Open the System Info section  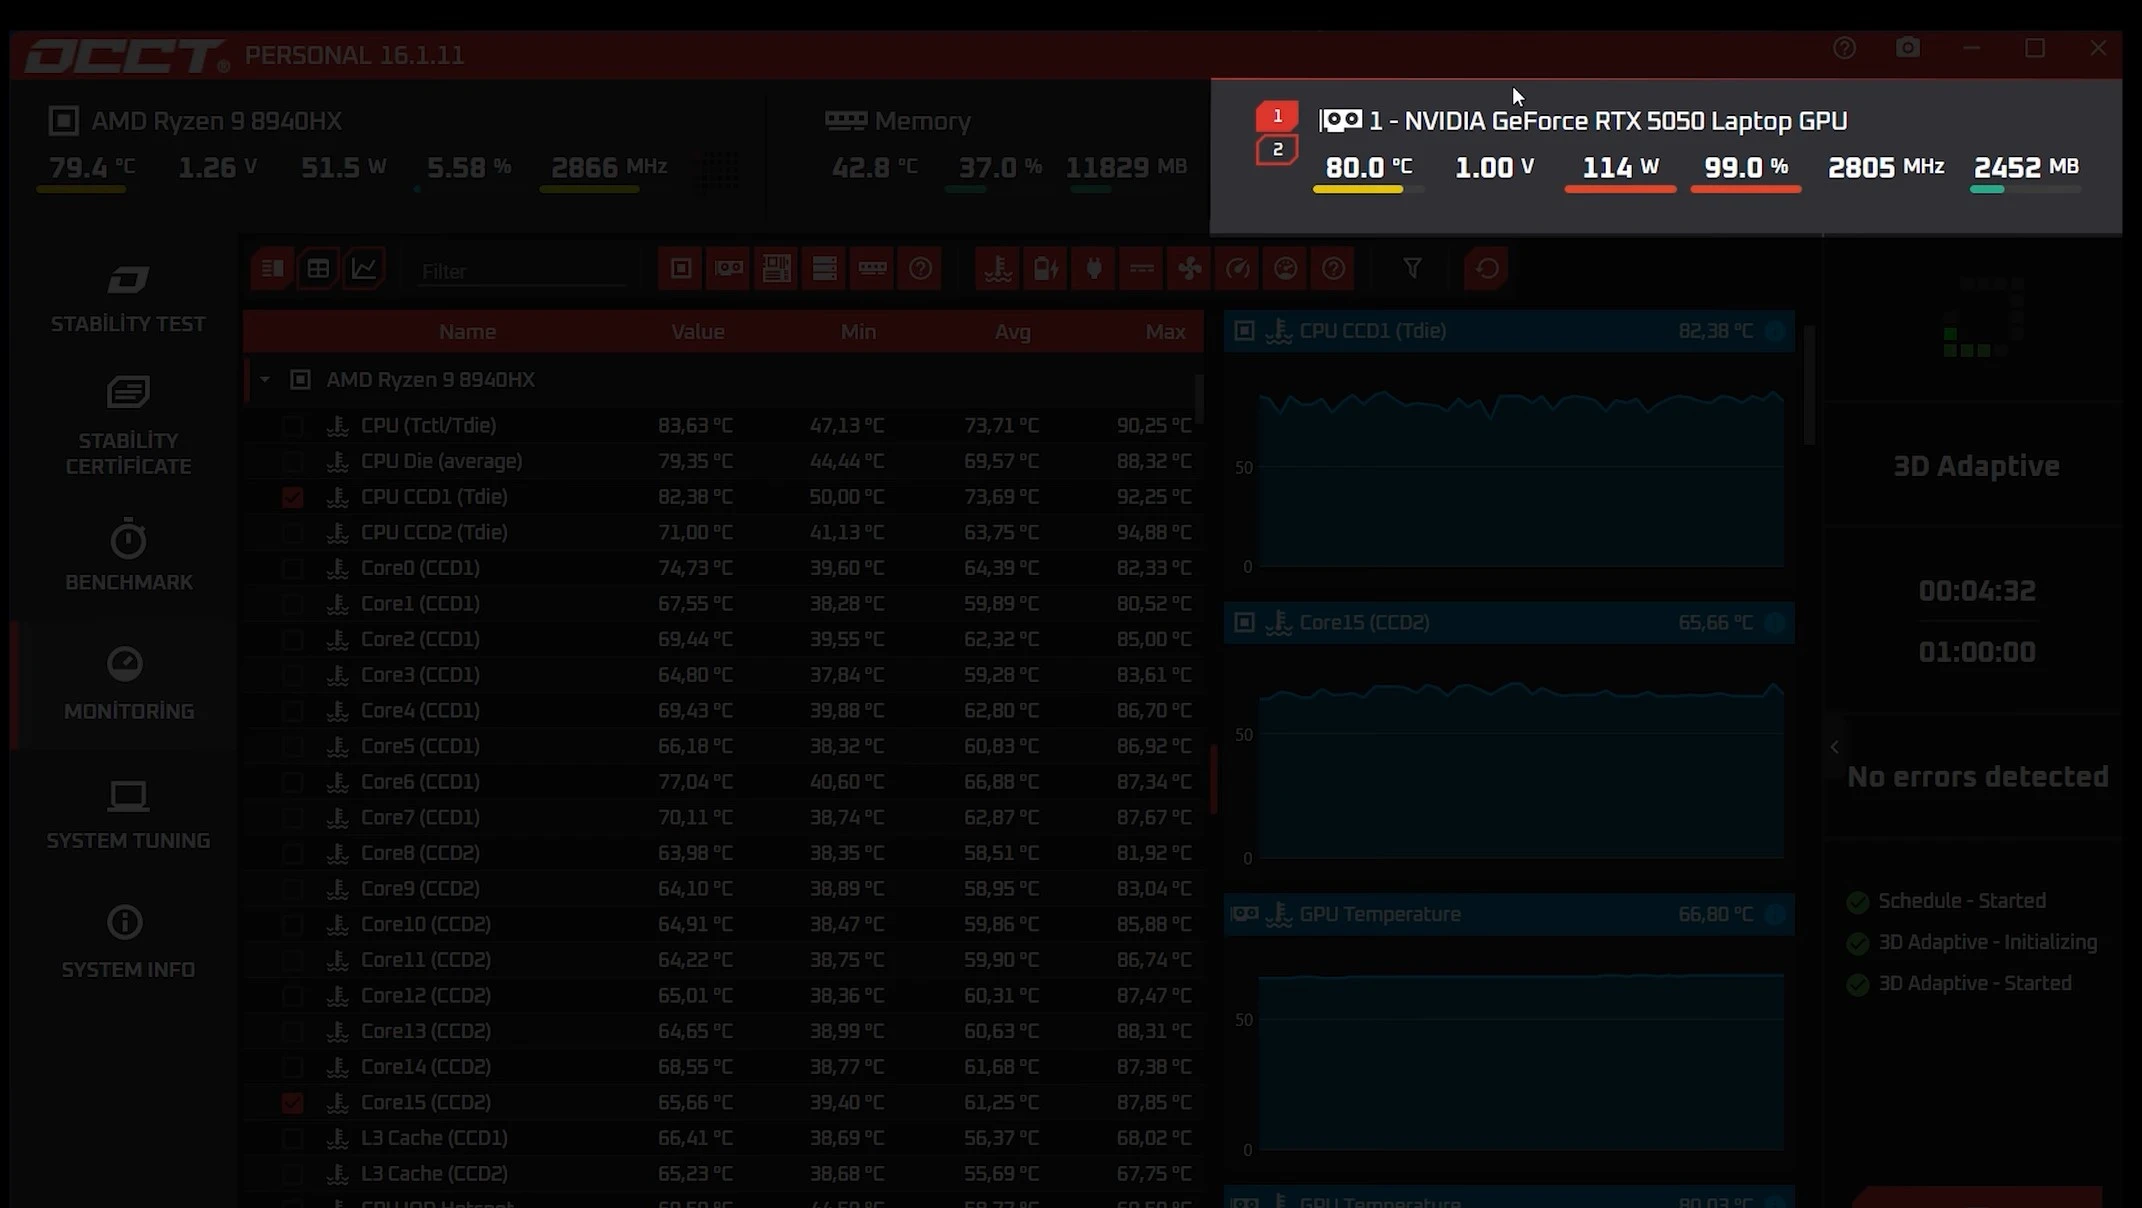pyautogui.click(x=128, y=943)
